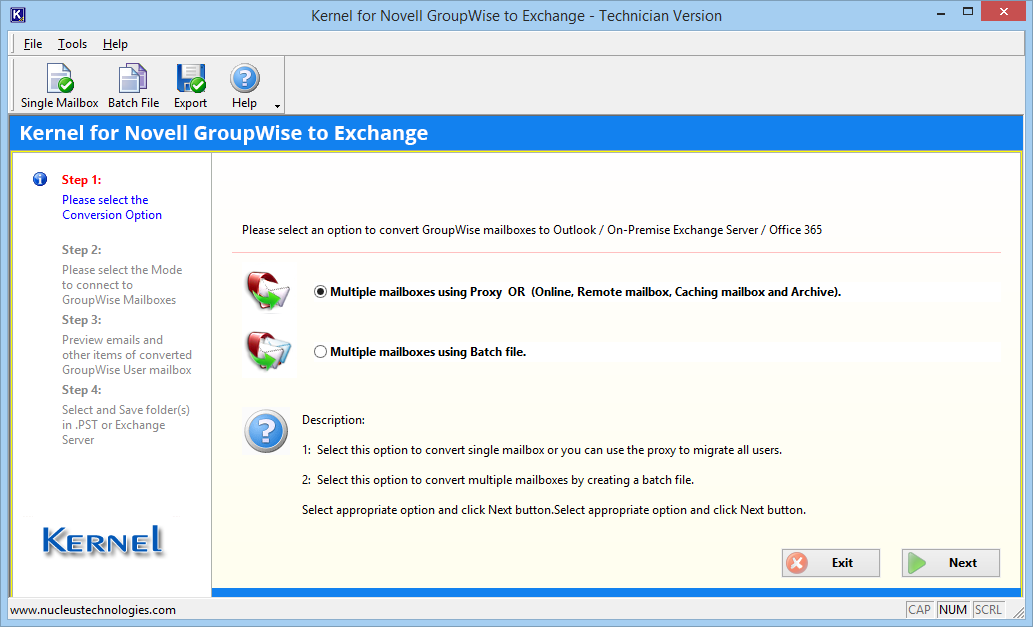Open the Batch File toolbar icon
The height and width of the screenshot is (627, 1033).
[133, 86]
